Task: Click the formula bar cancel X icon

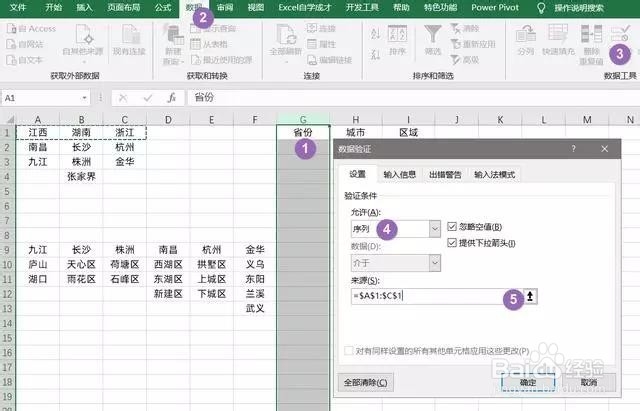Action: click(x=123, y=98)
